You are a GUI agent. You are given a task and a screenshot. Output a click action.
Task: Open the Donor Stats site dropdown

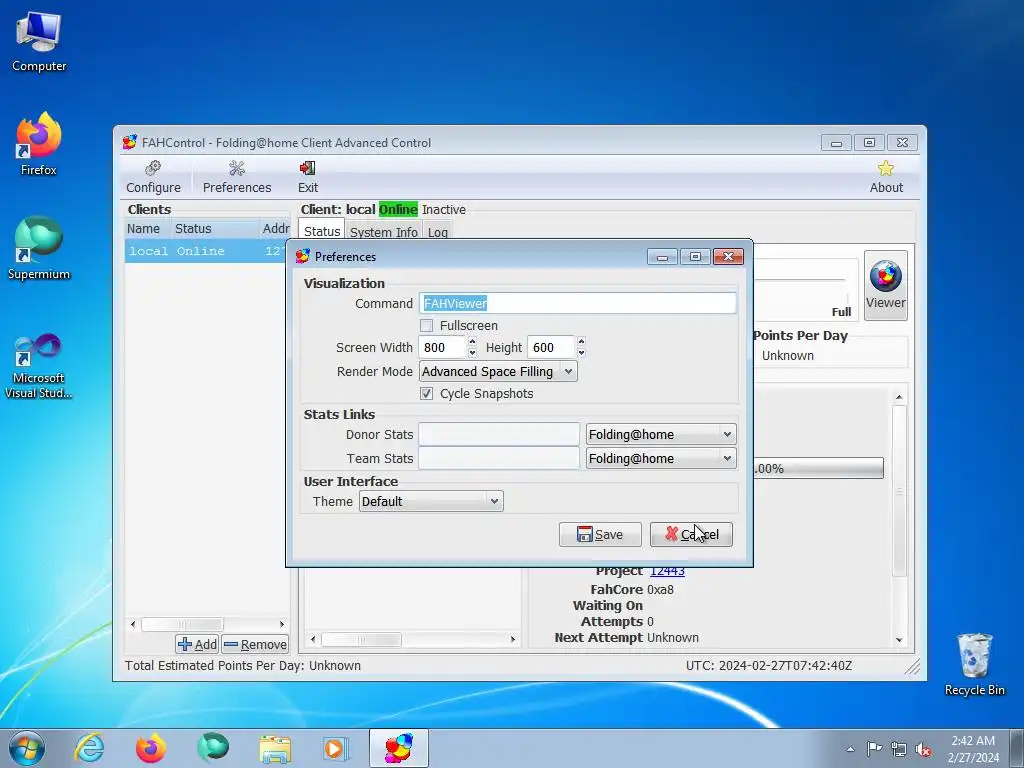tap(661, 434)
